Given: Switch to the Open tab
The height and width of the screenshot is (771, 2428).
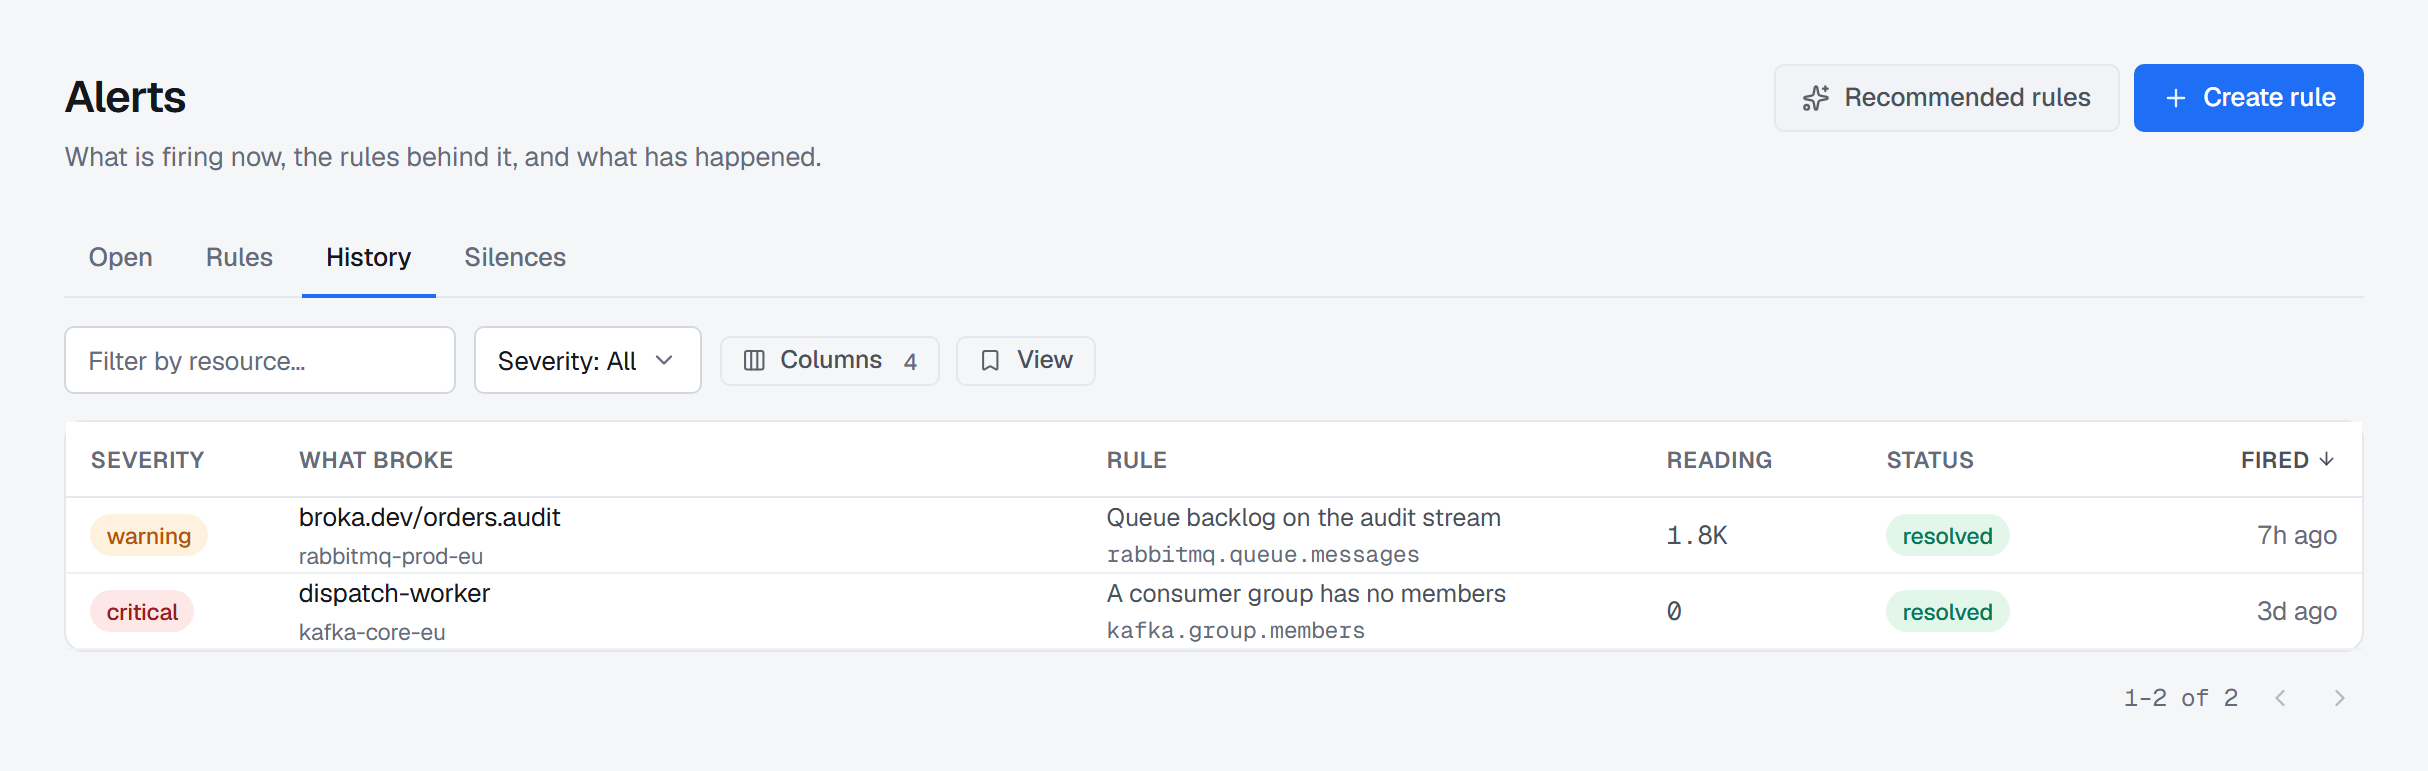Looking at the screenshot, I should point(120,257).
